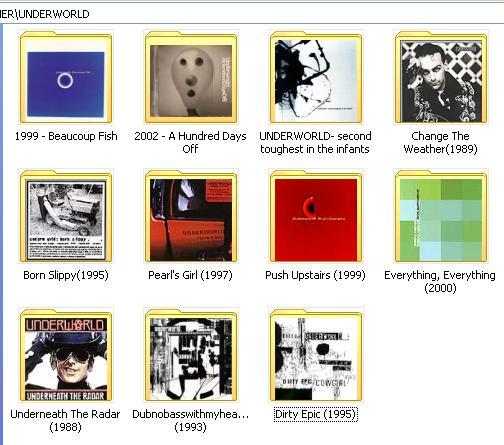Click the "Born Slippy(1995)" folder name

pyautogui.click(x=66, y=275)
